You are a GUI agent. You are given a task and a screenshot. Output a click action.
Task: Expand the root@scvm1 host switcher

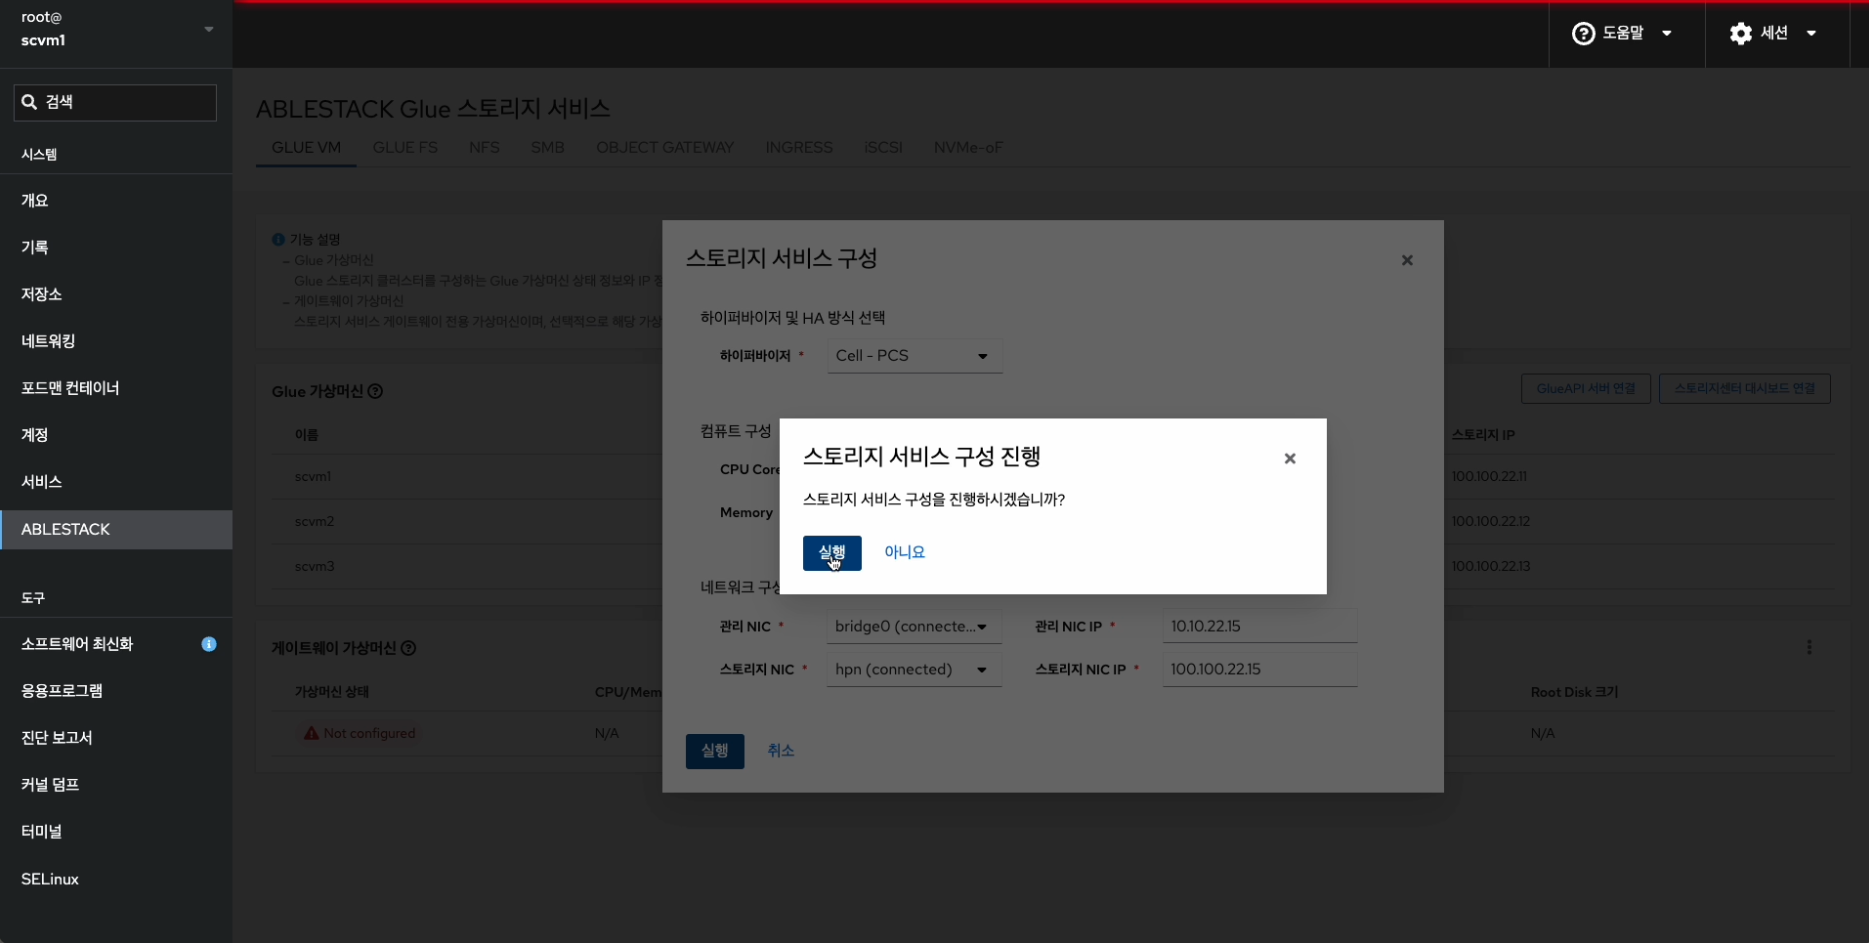click(208, 29)
